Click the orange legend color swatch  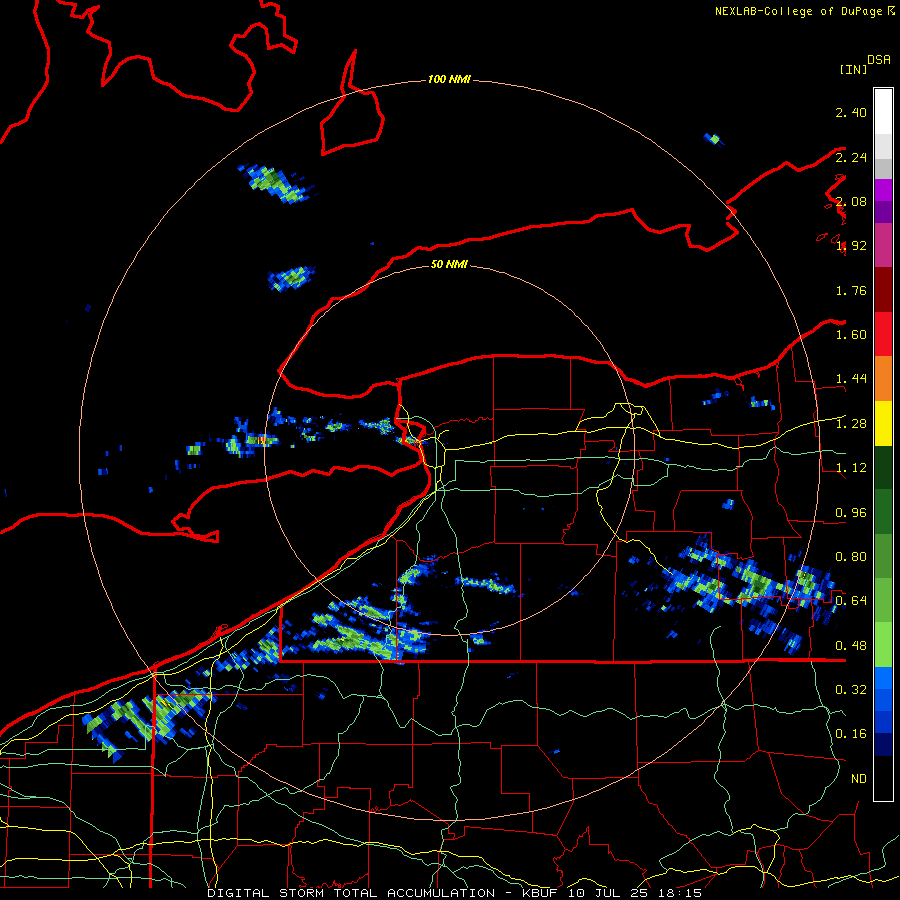(x=883, y=379)
